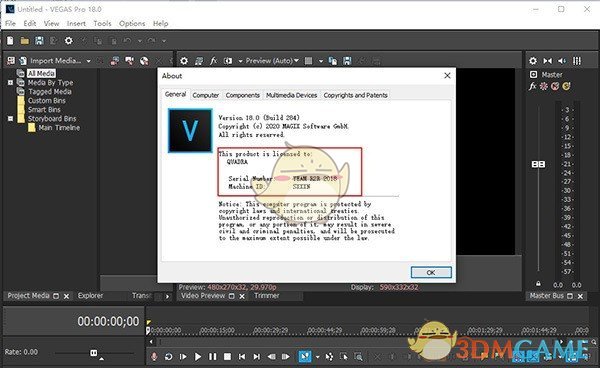The height and width of the screenshot is (368, 600).
Task: Expand the Master bus plus icon
Action: tap(533, 74)
